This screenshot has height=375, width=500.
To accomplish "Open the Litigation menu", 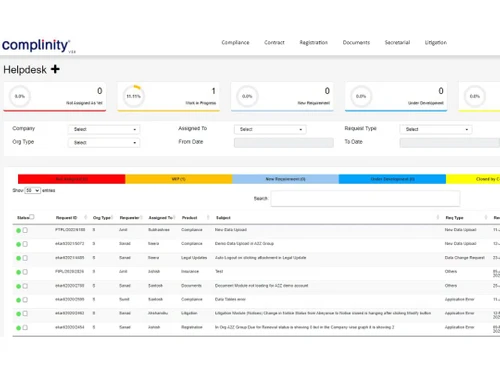I will [436, 43].
